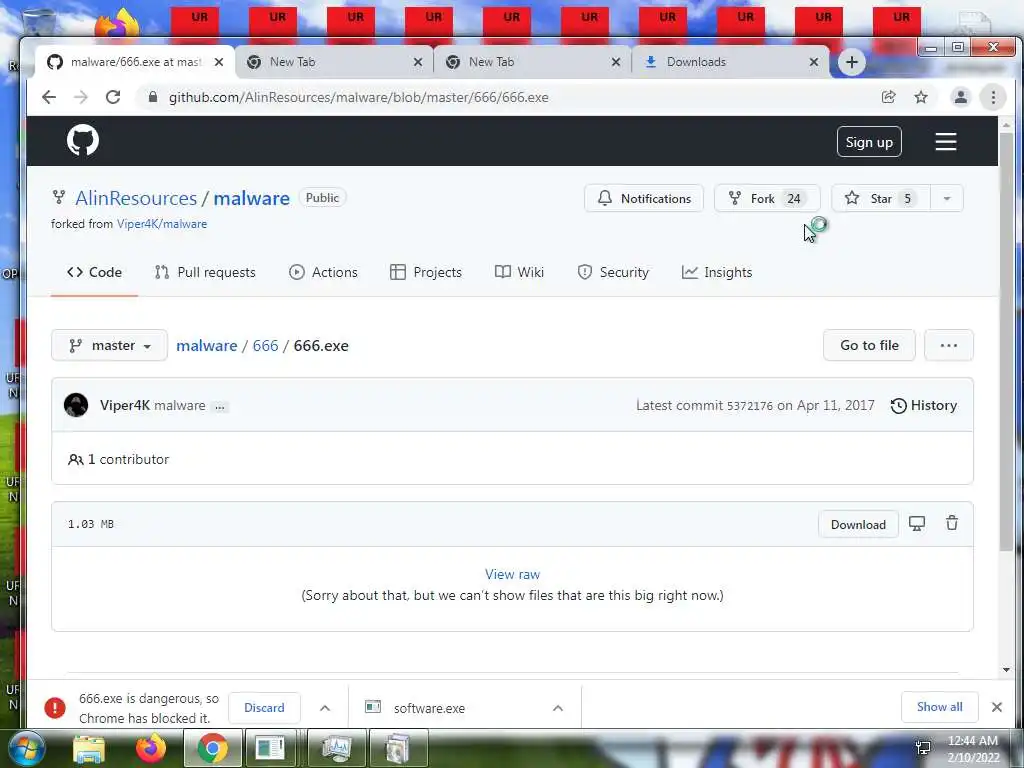Close the Downloads tab

click(x=814, y=62)
